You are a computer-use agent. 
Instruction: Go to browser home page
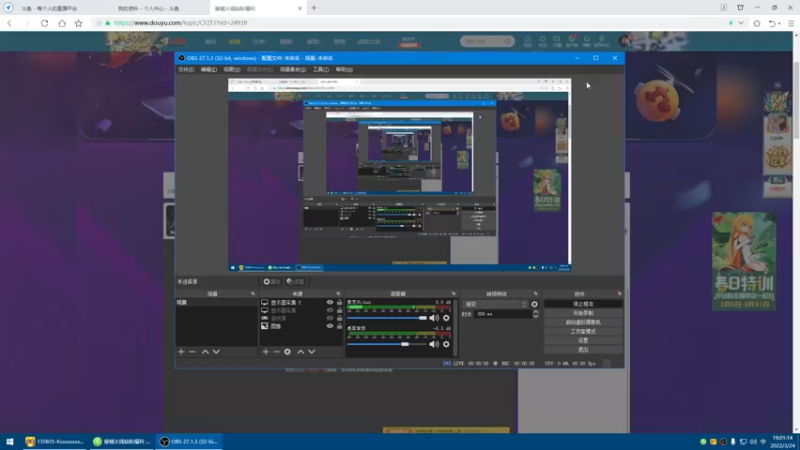62,23
